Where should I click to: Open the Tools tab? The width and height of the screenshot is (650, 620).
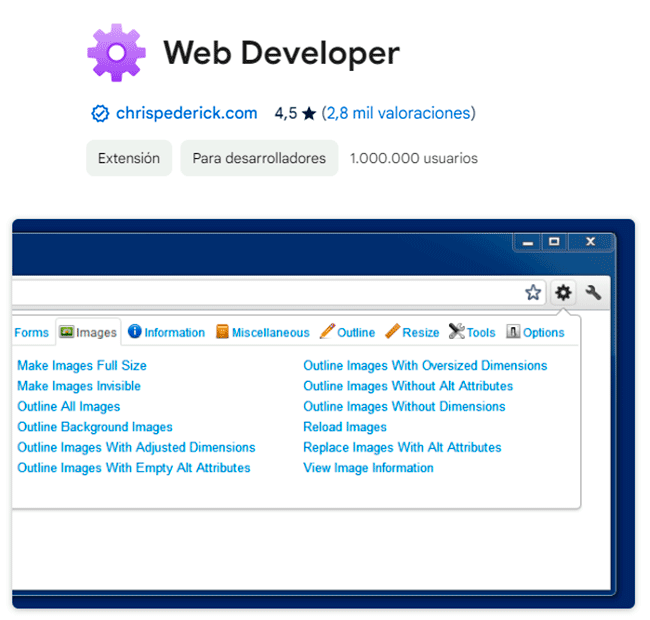click(x=472, y=332)
